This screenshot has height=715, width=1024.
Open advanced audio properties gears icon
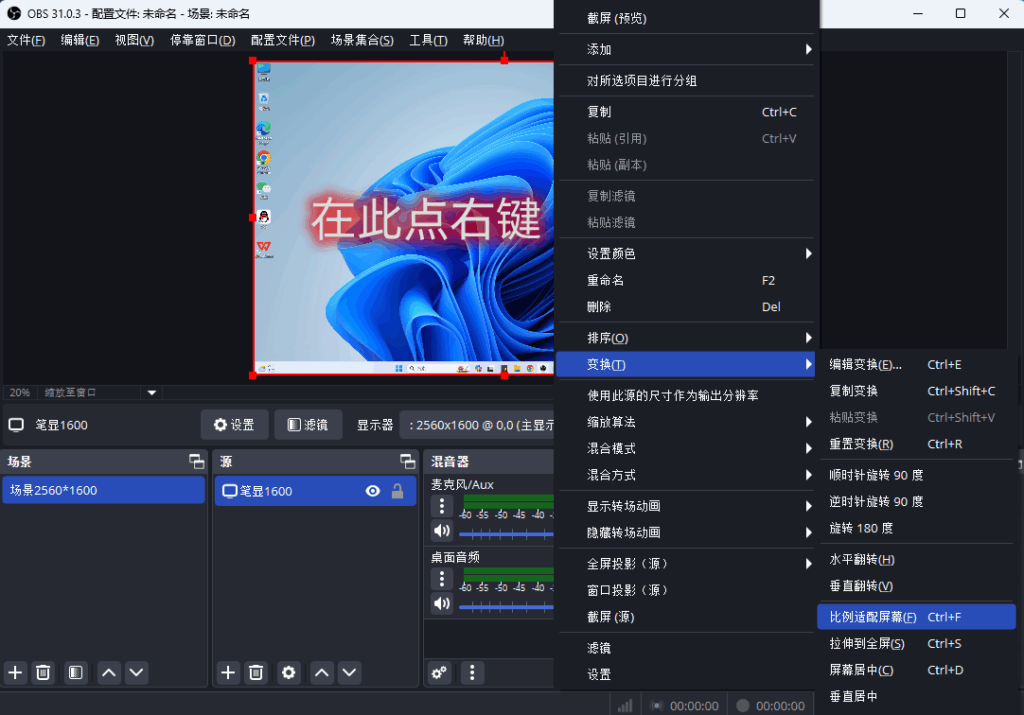tap(440, 673)
